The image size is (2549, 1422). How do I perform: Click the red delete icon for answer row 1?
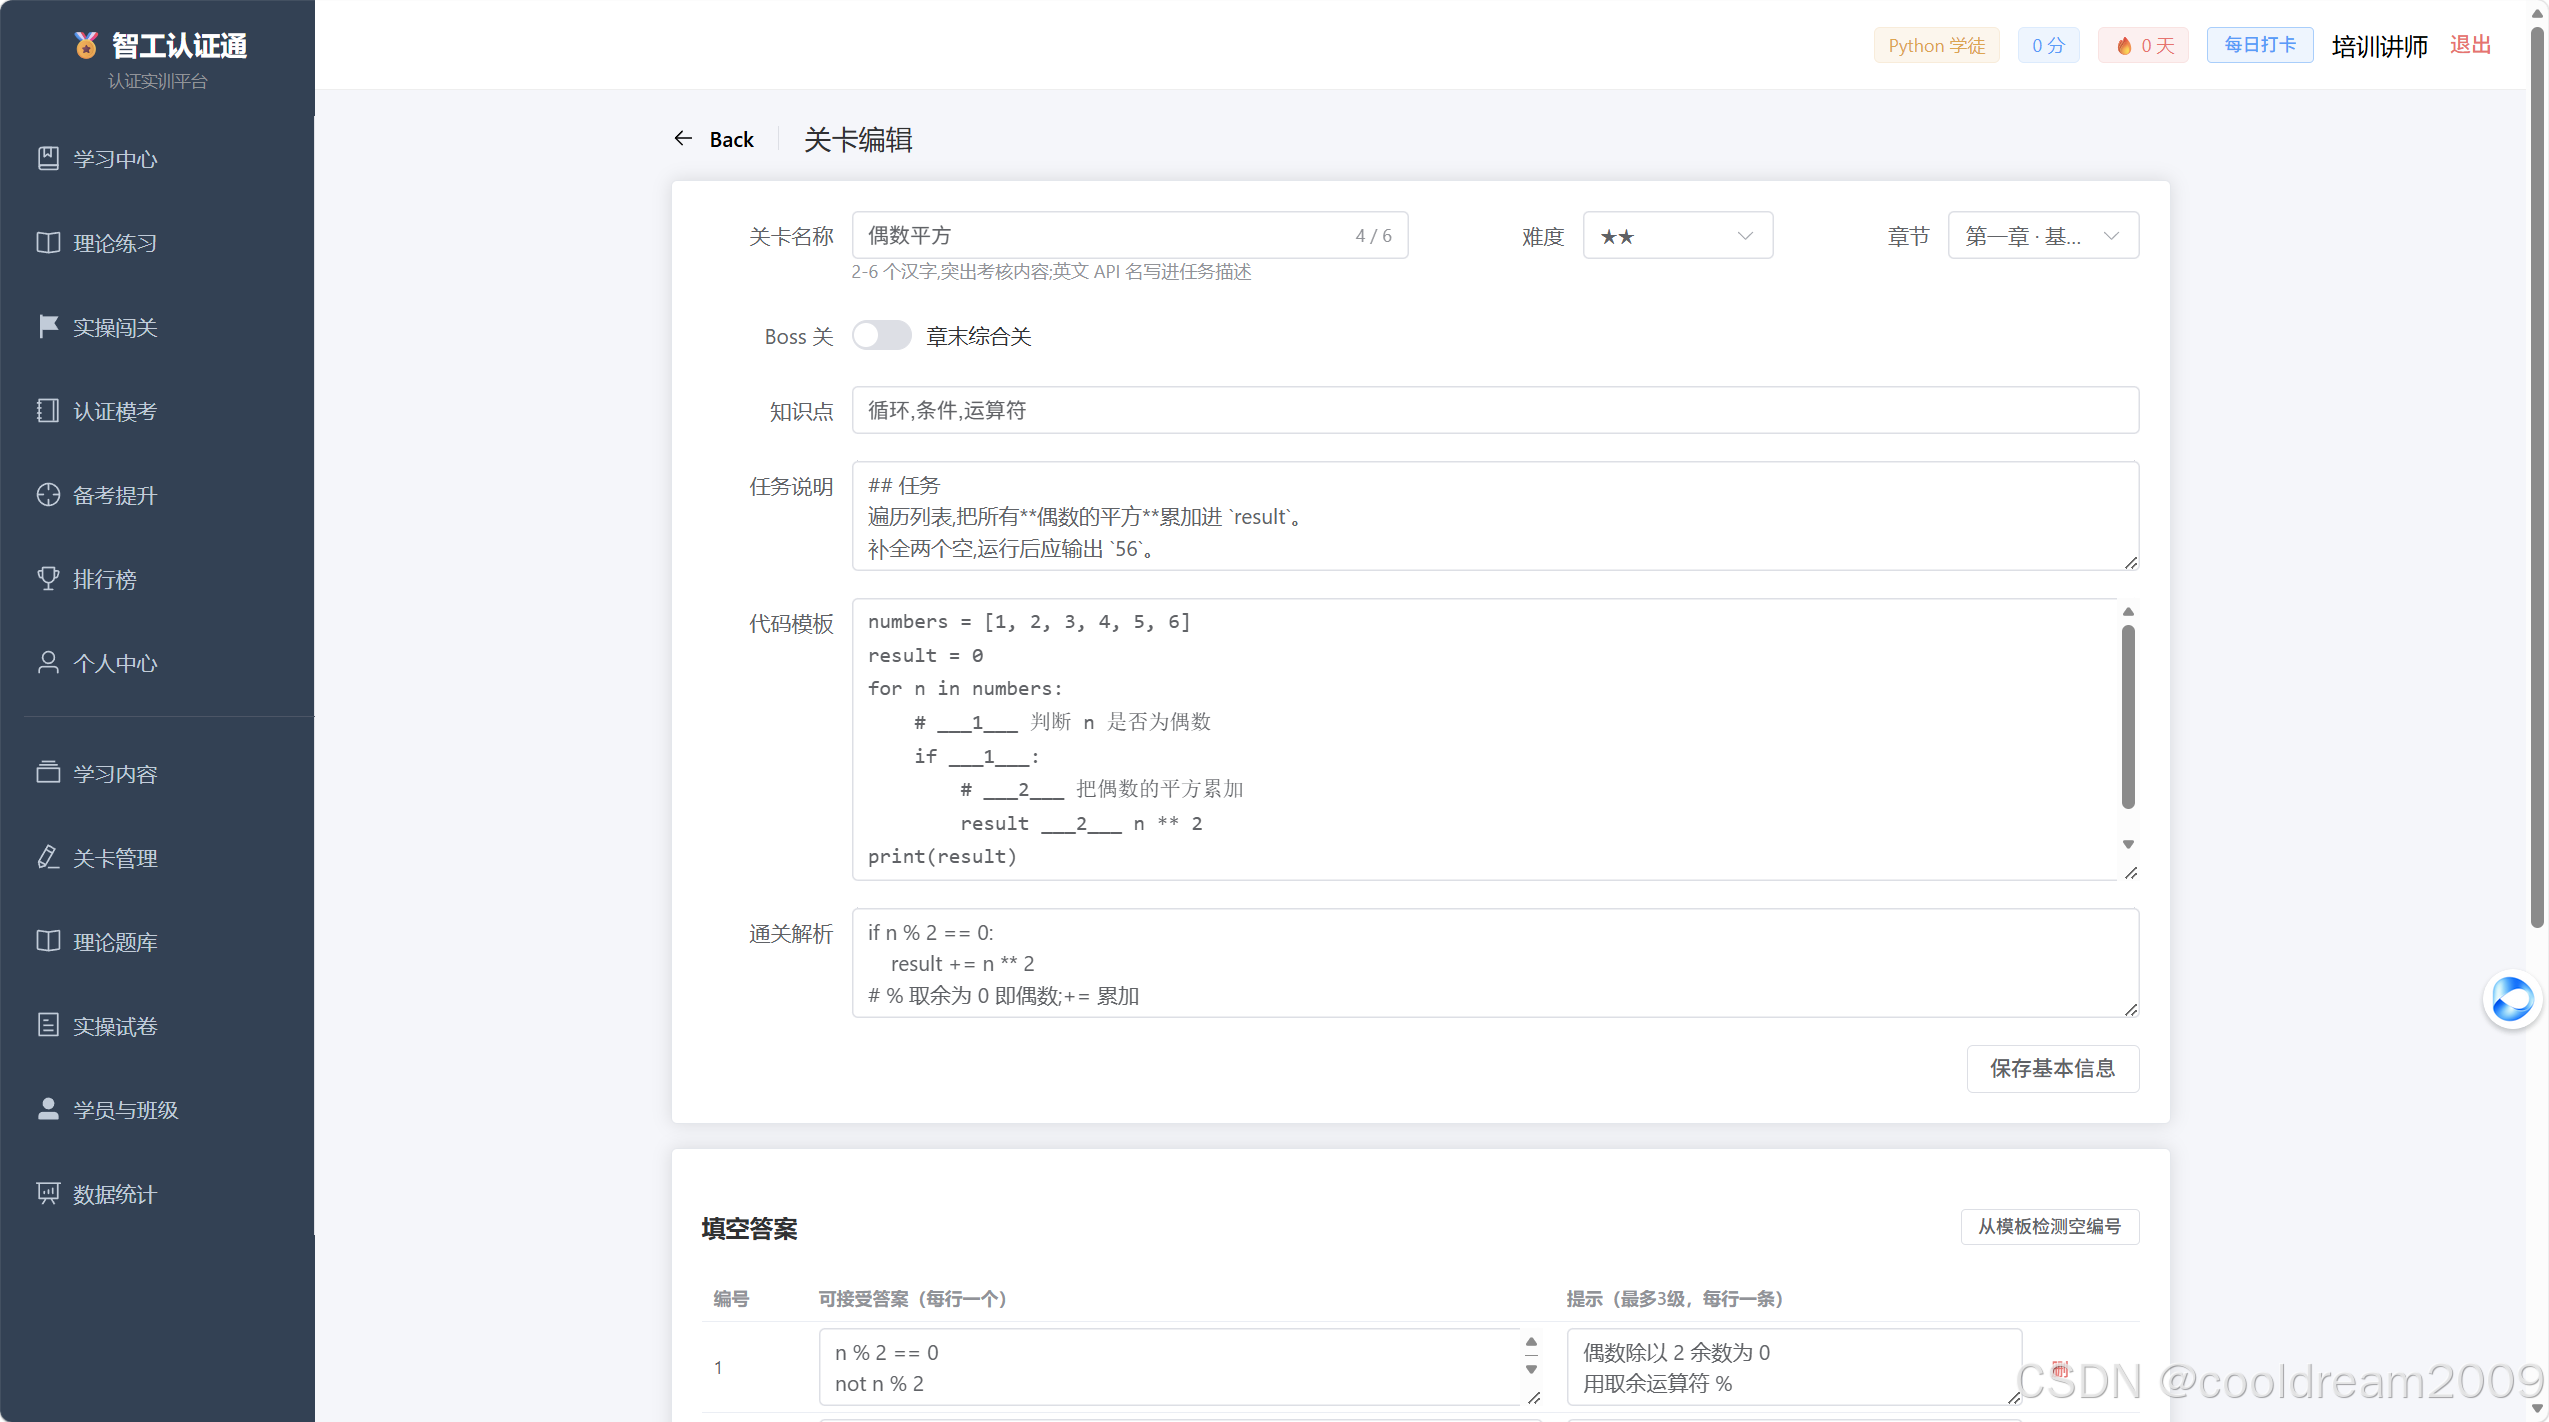click(2060, 1369)
